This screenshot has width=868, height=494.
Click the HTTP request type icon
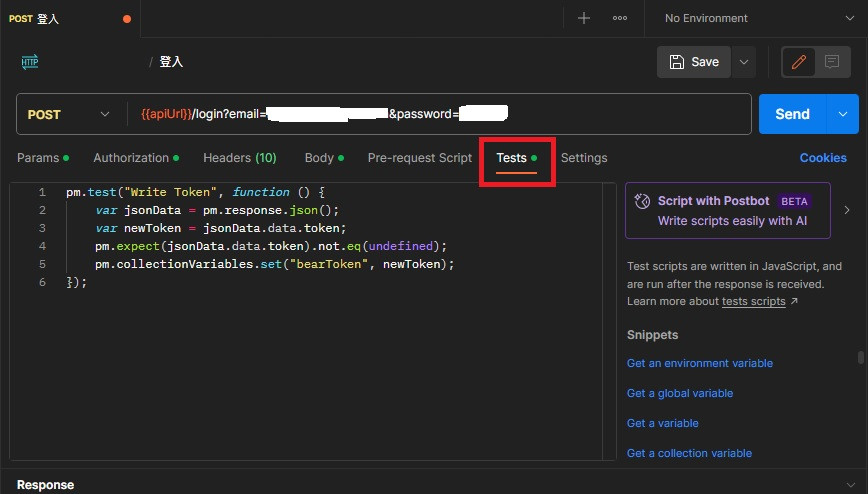(x=30, y=61)
